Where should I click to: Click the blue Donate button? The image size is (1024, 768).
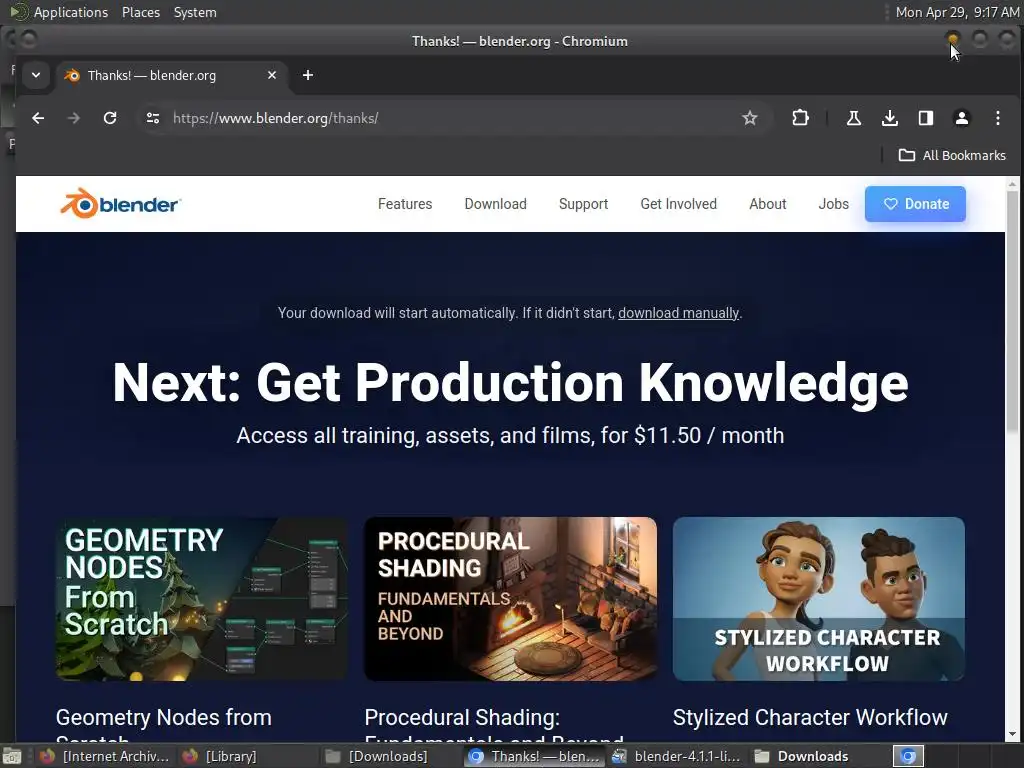(x=915, y=204)
